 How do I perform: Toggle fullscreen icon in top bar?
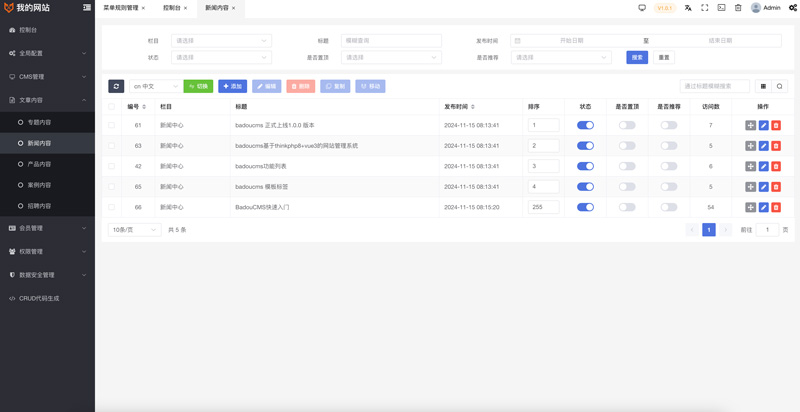click(x=705, y=8)
